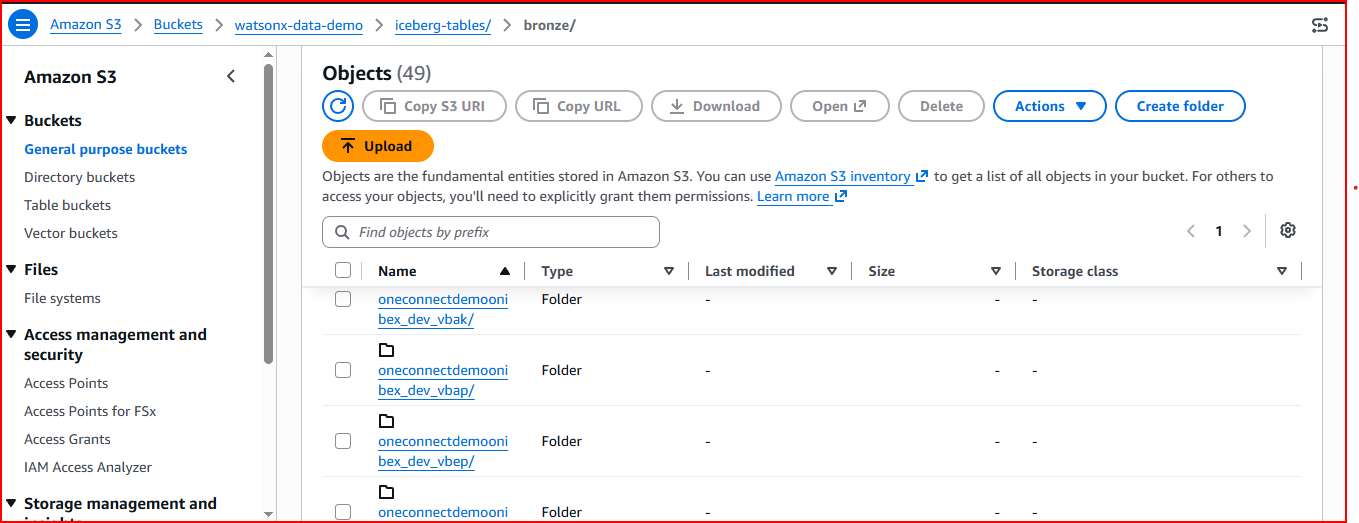Screen dimensions: 1359x523
Task: Open Type column filter arrow
Action: coord(669,271)
